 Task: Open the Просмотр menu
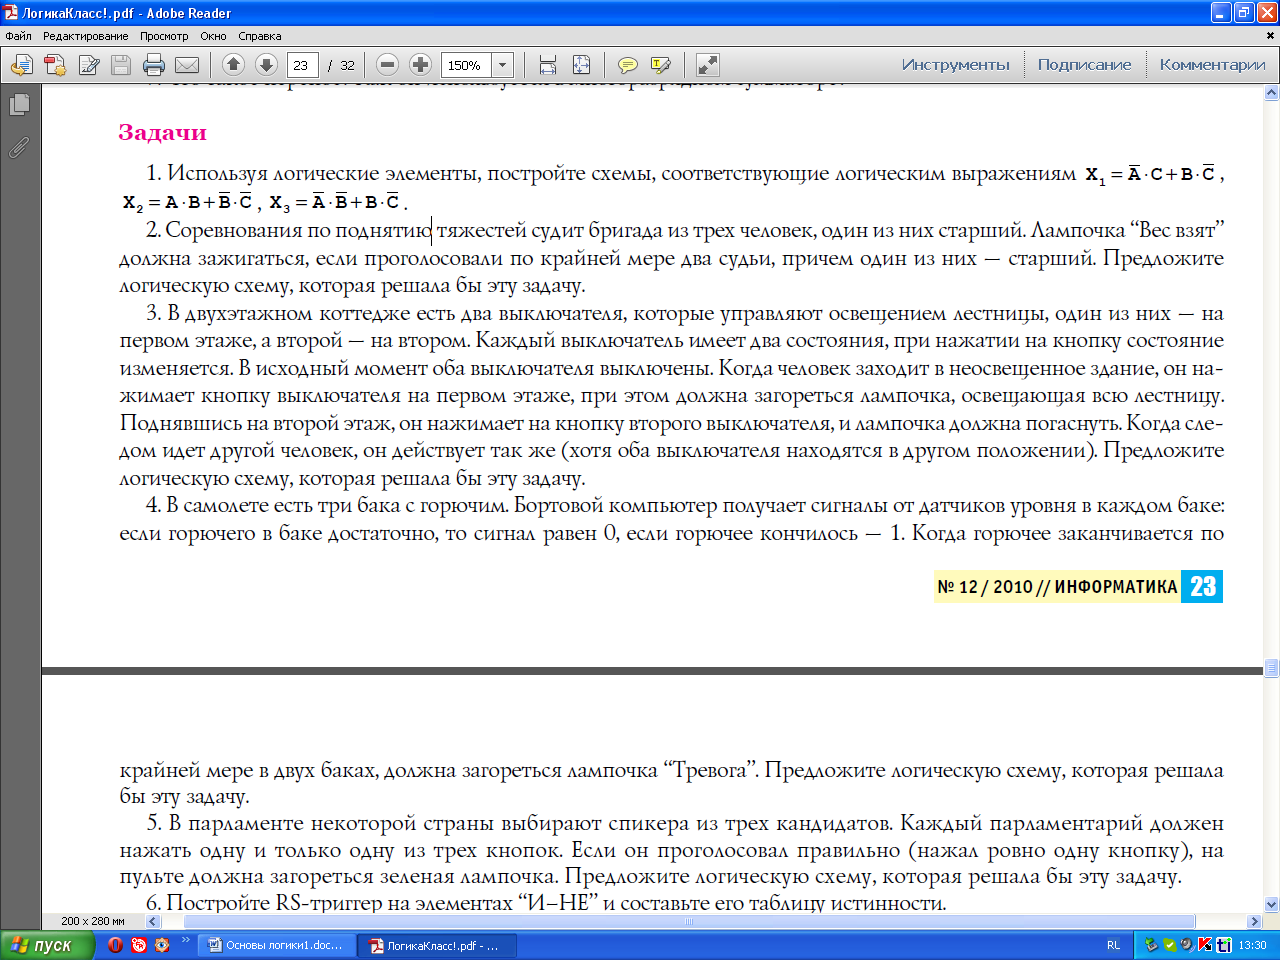164,36
